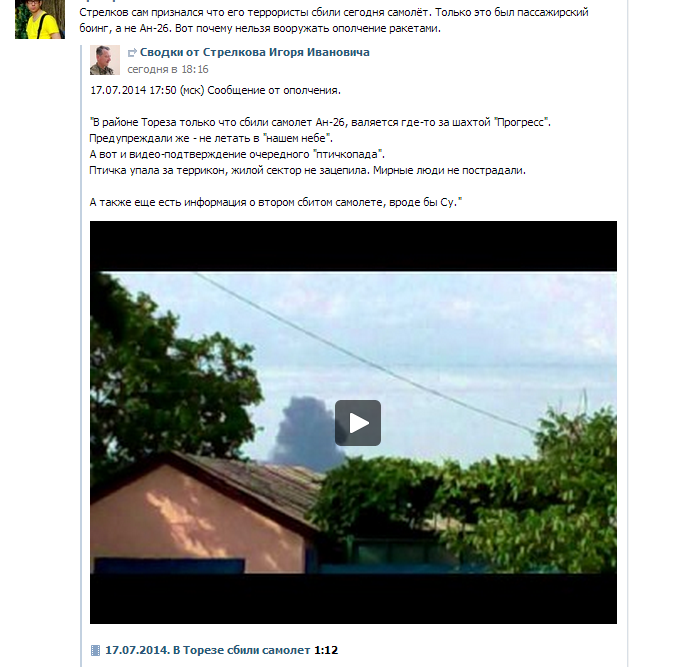Open 'Сводки от Стрелкова Игоря Ивановича' group link

coord(254,52)
